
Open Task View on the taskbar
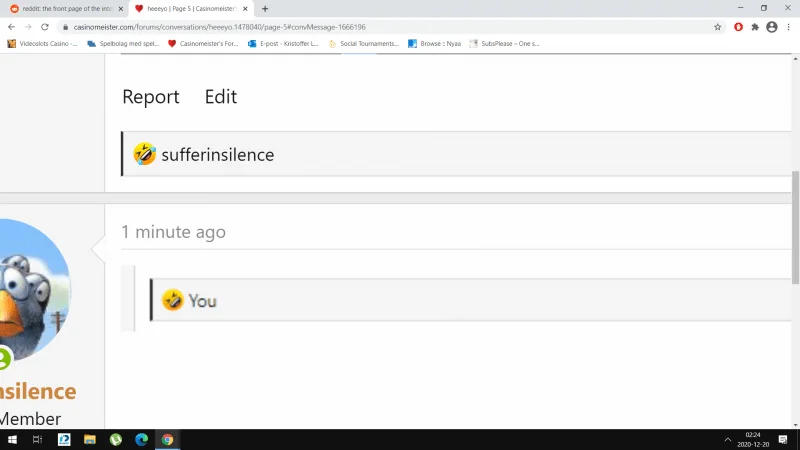(x=37, y=439)
